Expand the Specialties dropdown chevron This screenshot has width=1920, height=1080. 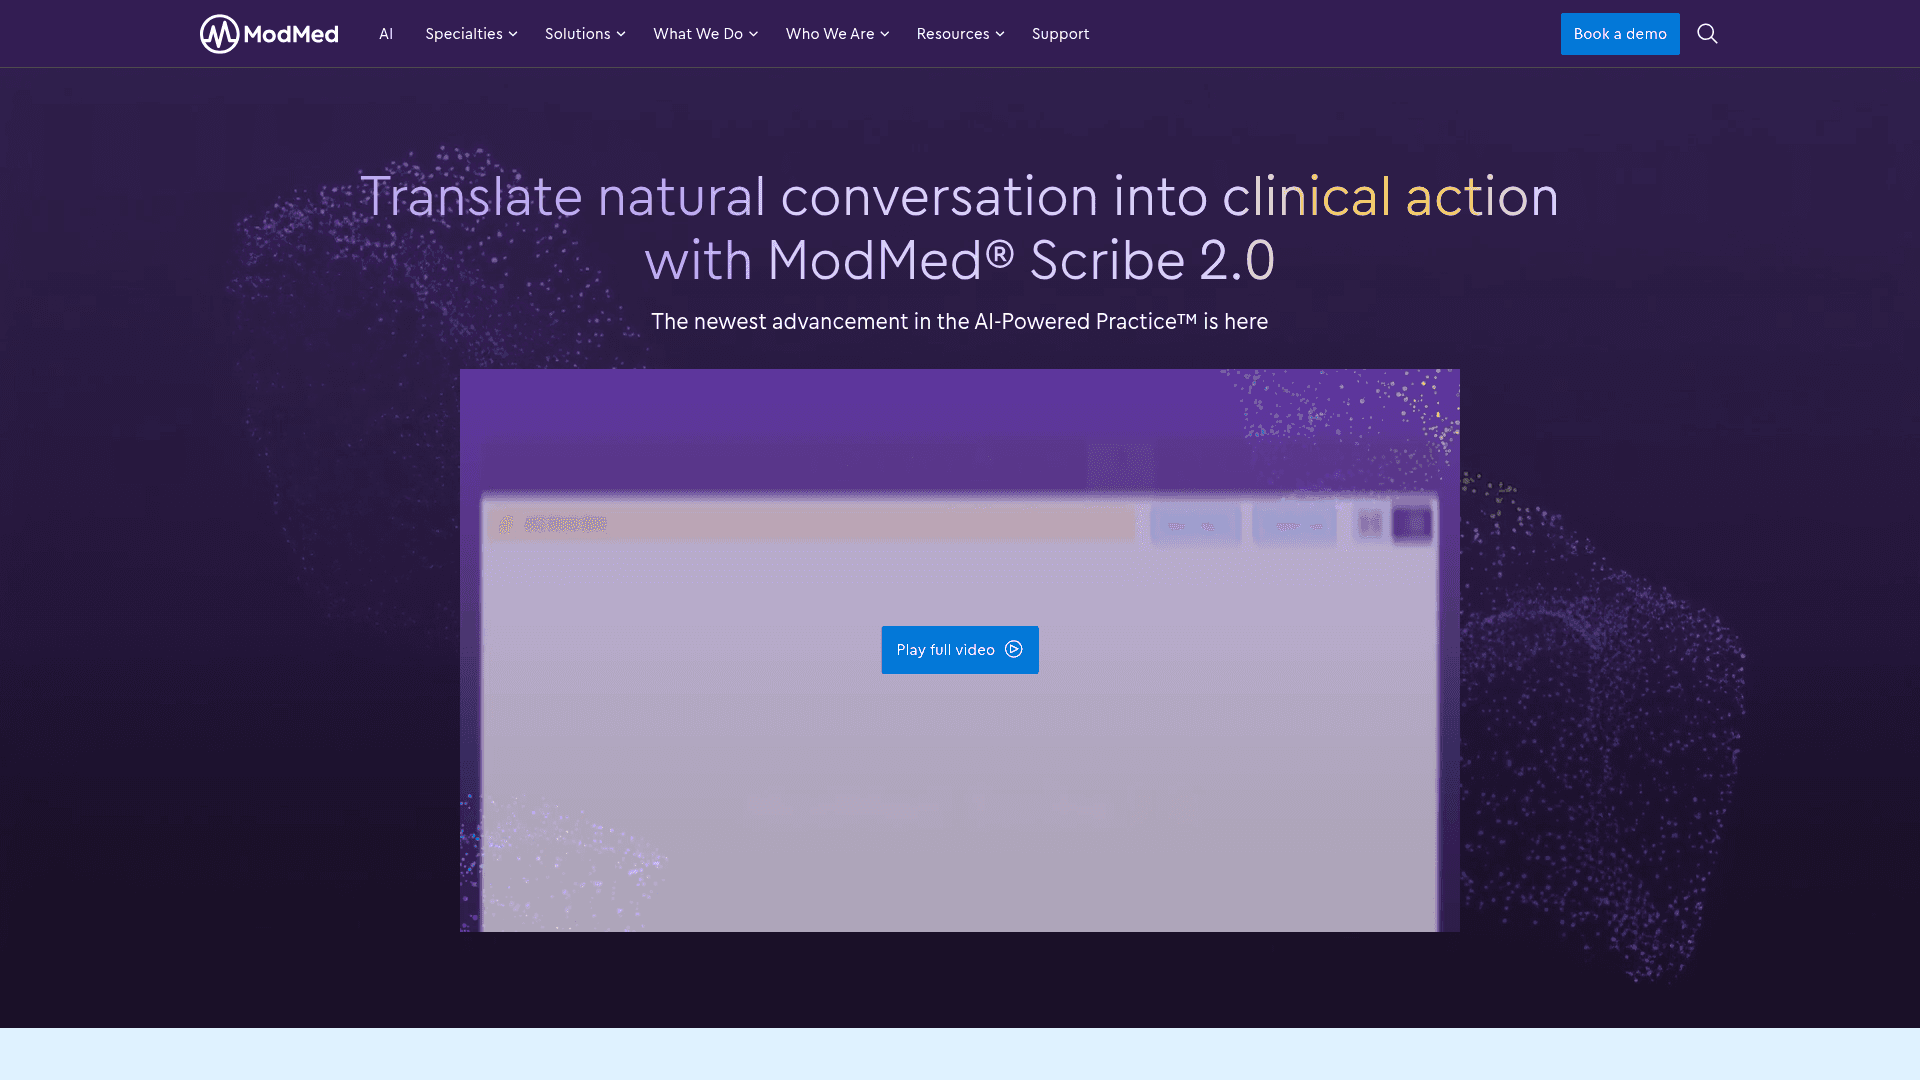[x=512, y=34]
